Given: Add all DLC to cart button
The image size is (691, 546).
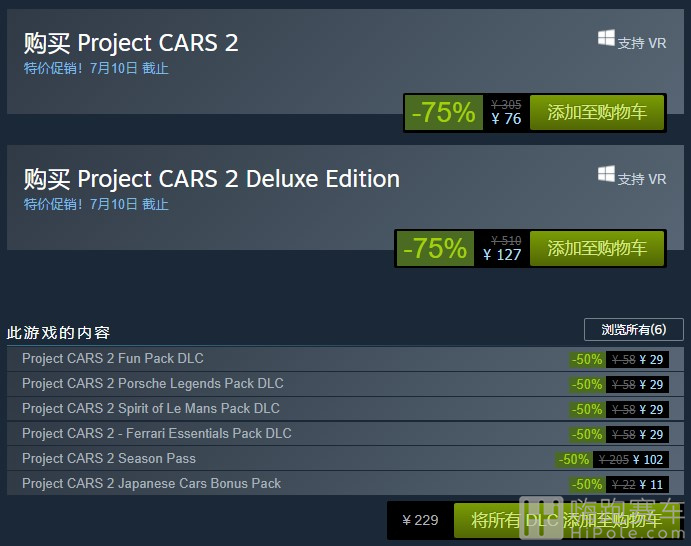Looking at the screenshot, I should tap(566, 520).
